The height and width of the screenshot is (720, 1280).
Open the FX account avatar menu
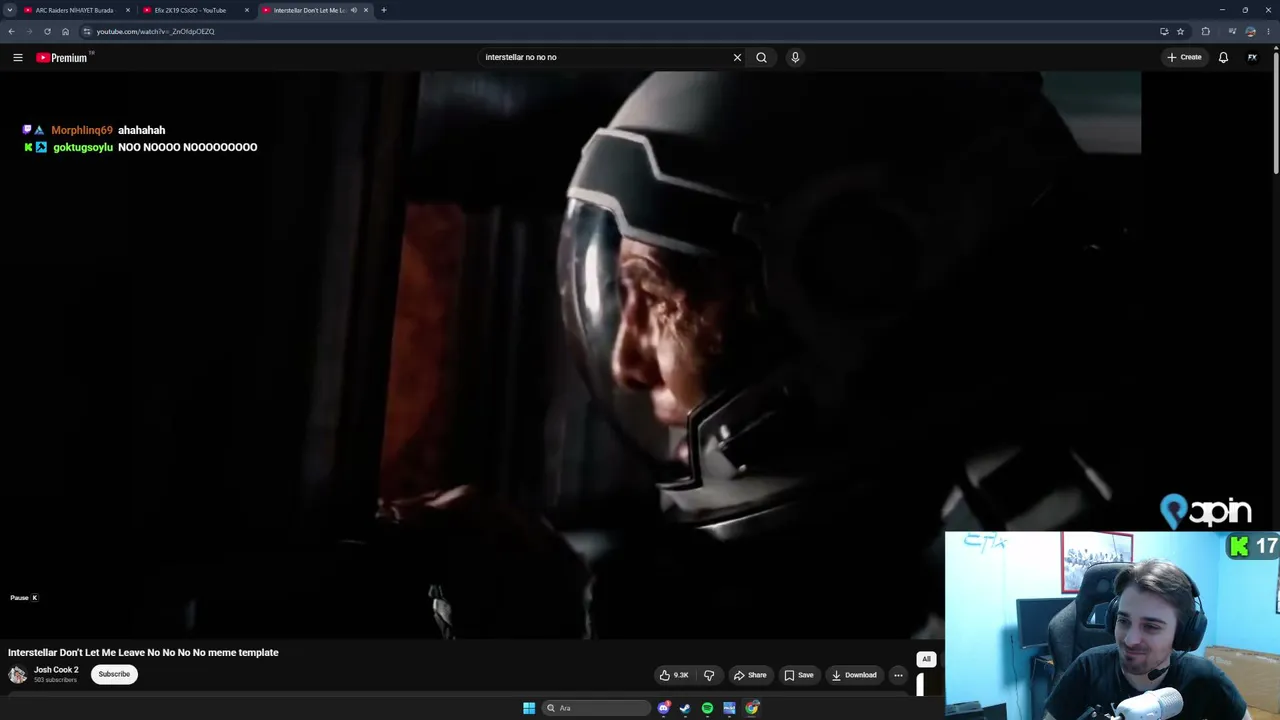(1252, 57)
